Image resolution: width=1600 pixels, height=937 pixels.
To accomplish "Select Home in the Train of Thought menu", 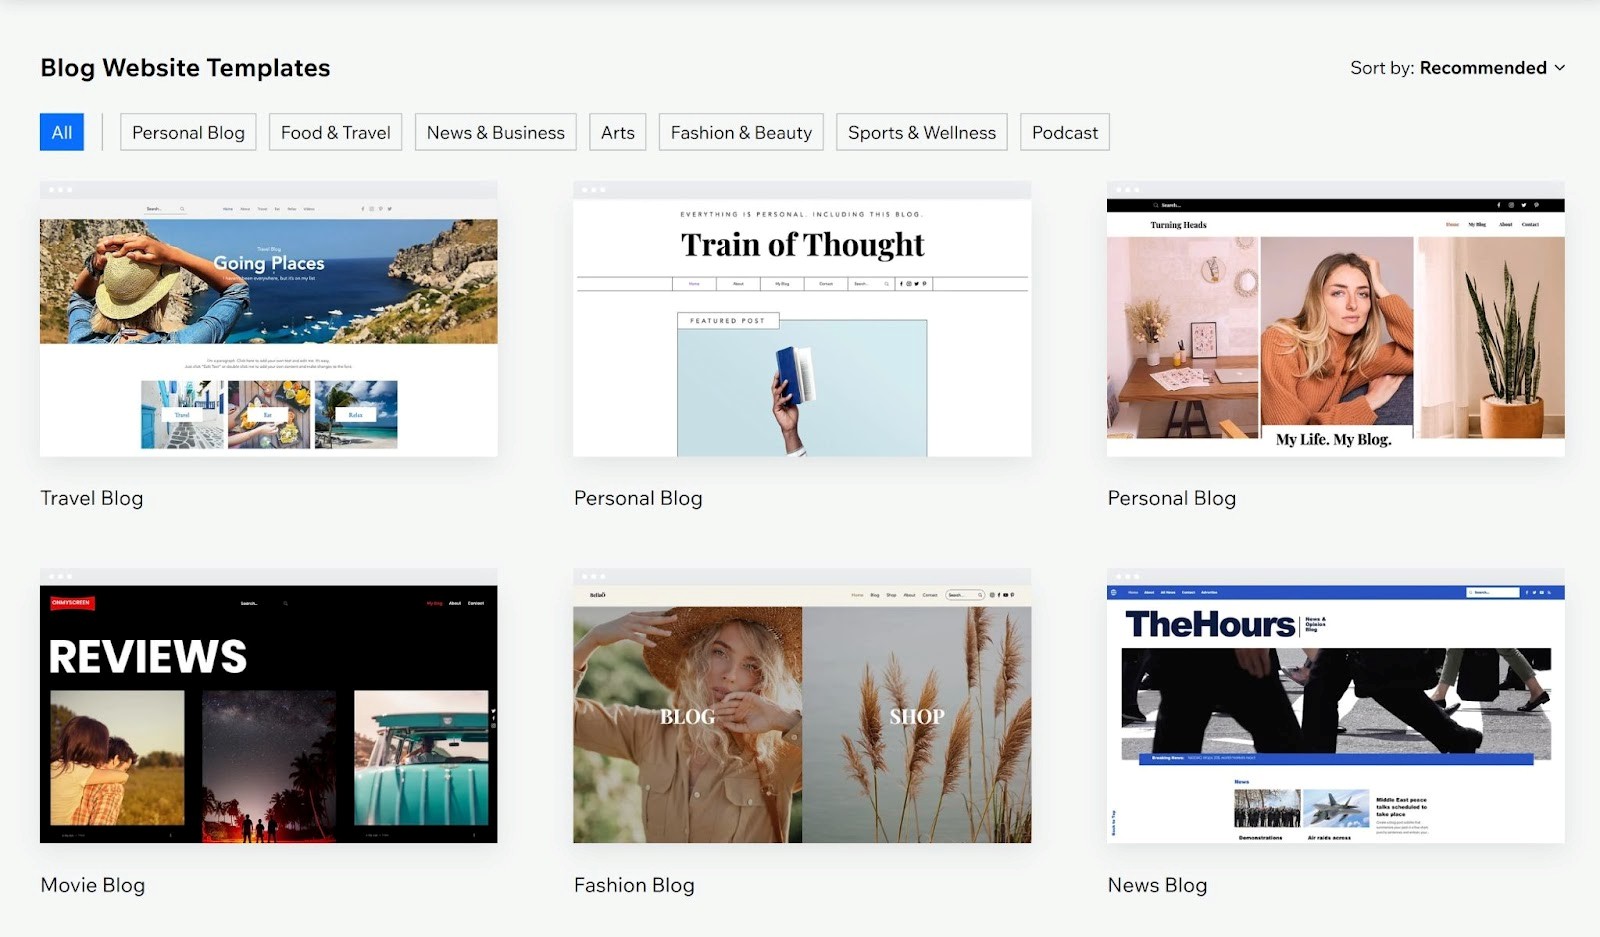I will coord(694,284).
